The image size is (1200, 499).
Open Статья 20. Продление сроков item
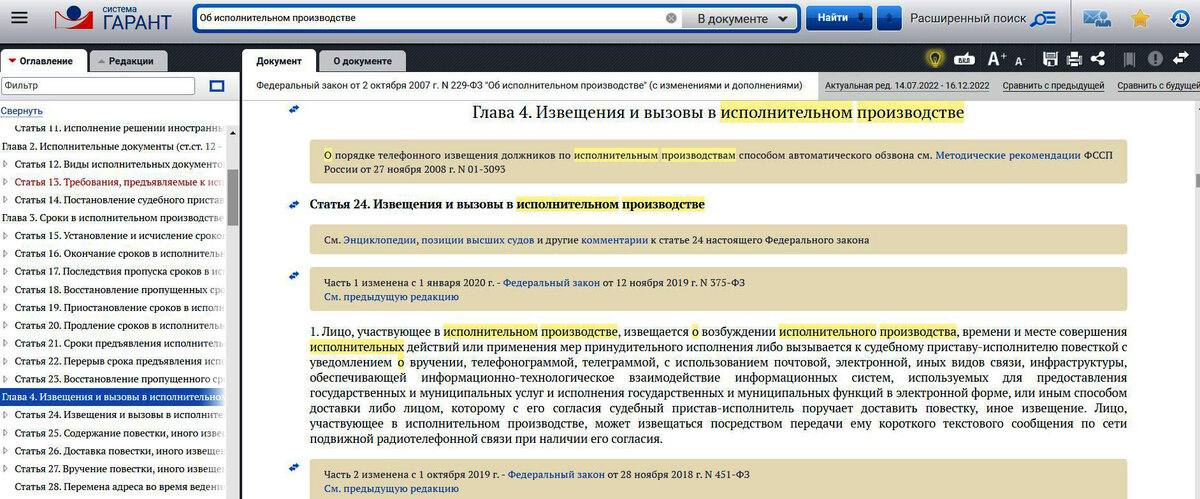tap(118, 326)
